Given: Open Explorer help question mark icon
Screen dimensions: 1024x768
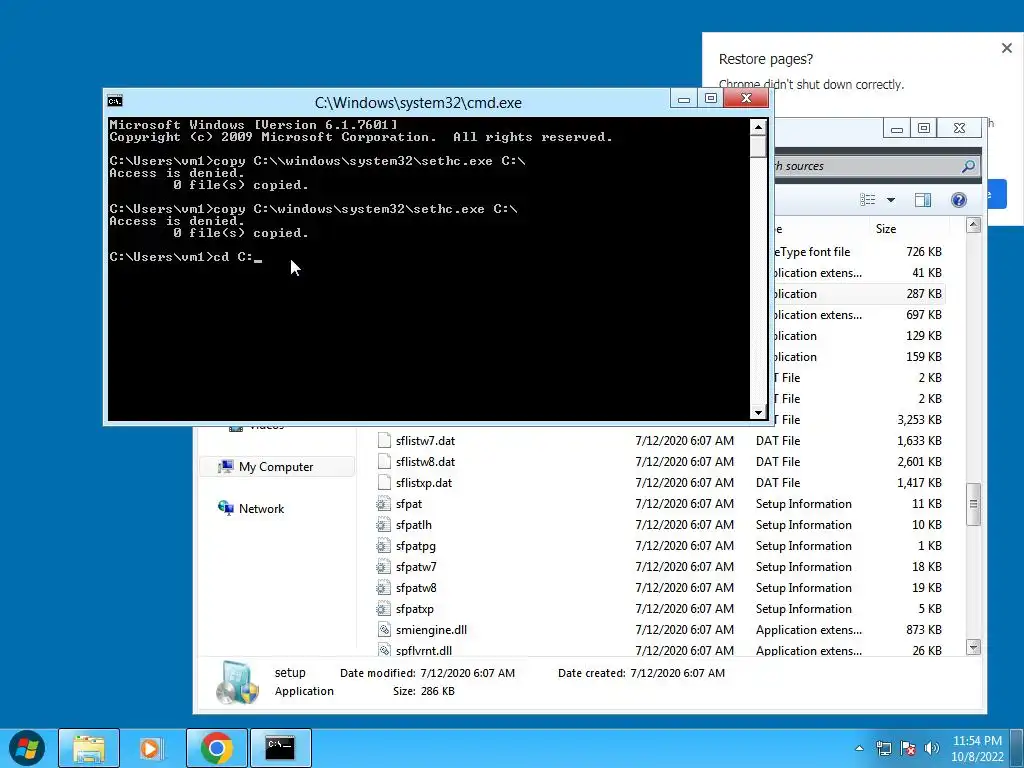Looking at the screenshot, I should [x=959, y=200].
